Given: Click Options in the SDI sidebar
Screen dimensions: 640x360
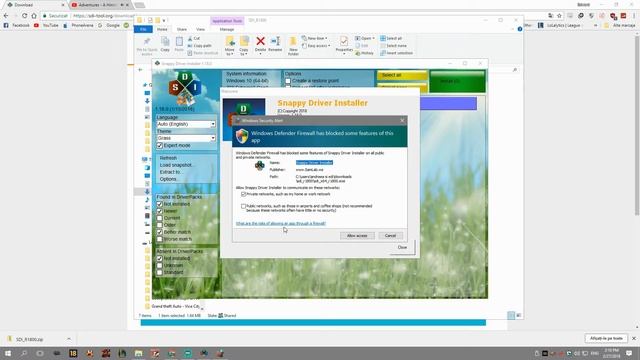Looking at the screenshot, I should (x=168, y=179).
